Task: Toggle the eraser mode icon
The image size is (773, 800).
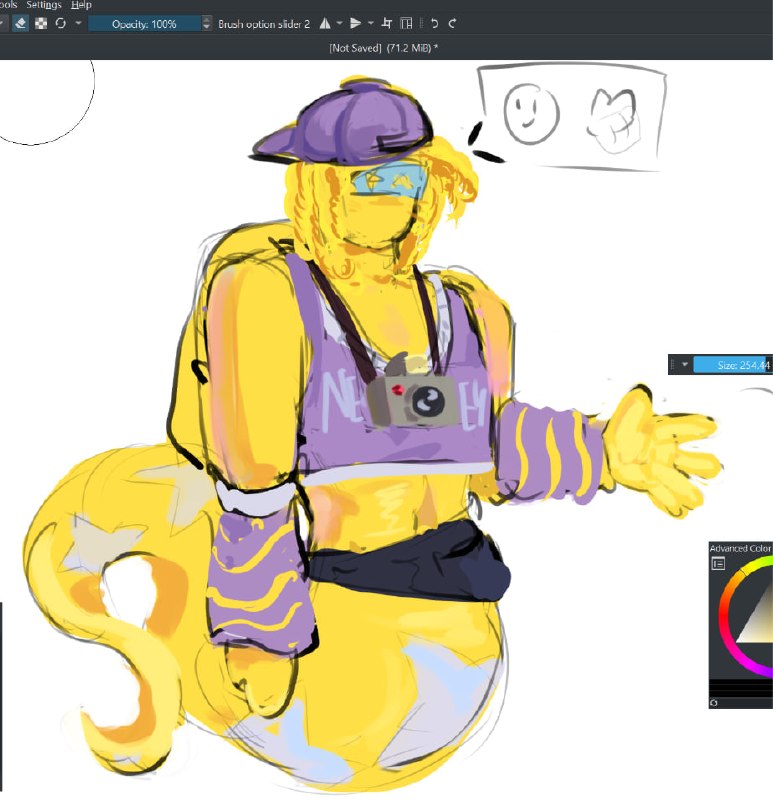Action: (x=20, y=23)
